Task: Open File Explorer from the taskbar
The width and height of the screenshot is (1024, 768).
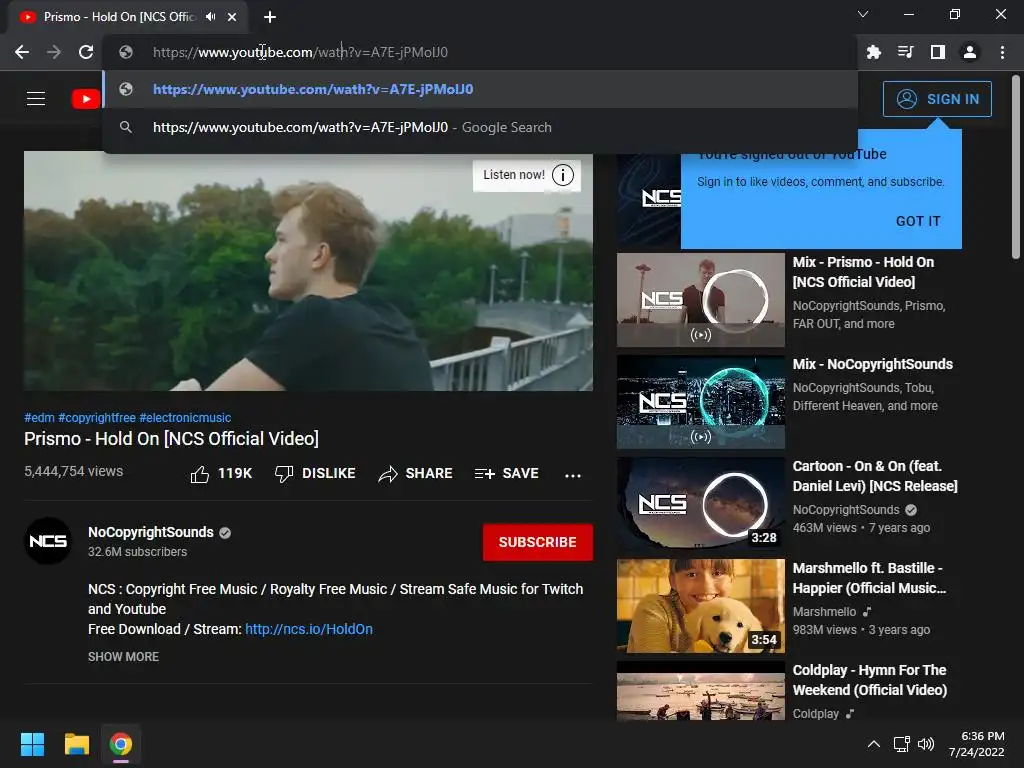Action: point(76,744)
